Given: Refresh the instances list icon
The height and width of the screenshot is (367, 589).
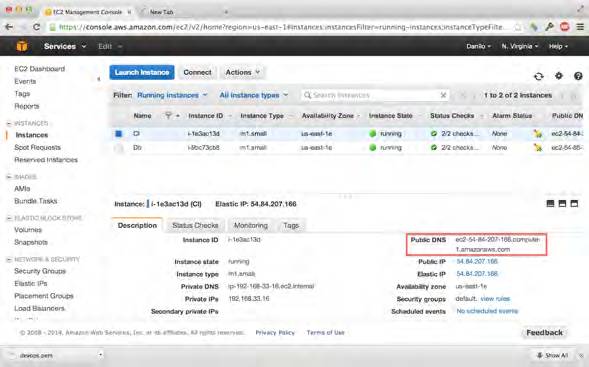Looking at the screenshot, I should (539, 76).
